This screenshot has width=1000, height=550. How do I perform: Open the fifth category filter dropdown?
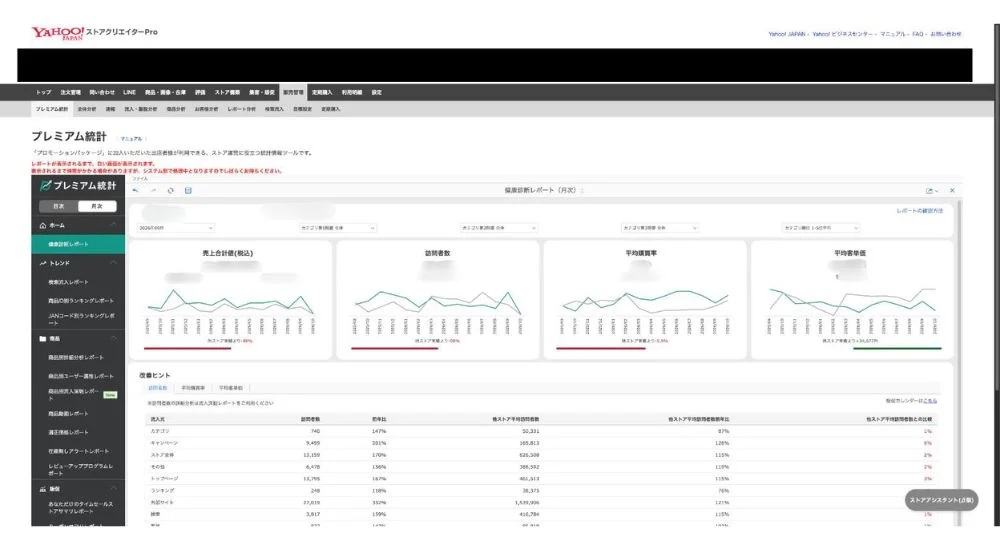tap(821, 228)
